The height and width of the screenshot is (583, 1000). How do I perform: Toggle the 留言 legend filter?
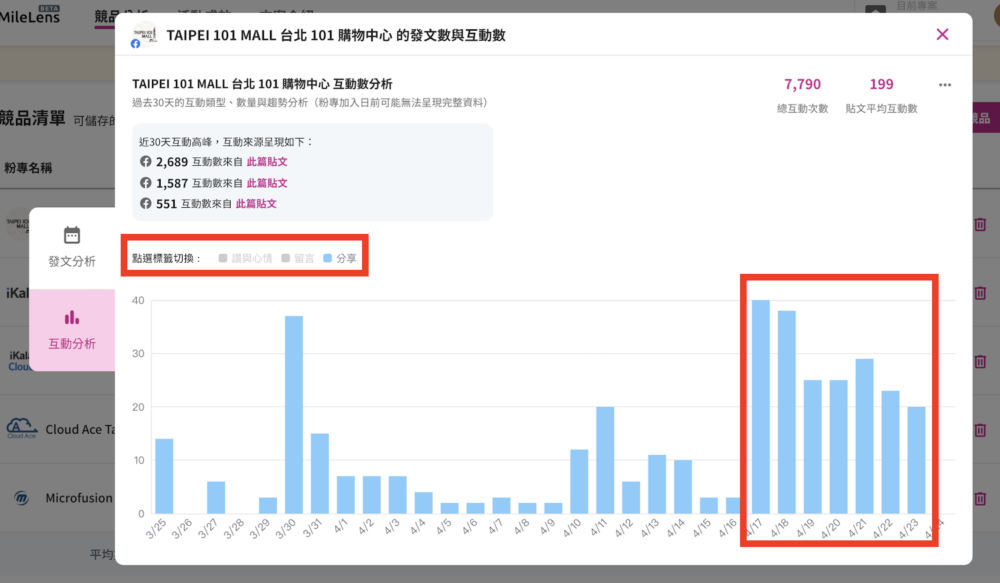point(298,258)
